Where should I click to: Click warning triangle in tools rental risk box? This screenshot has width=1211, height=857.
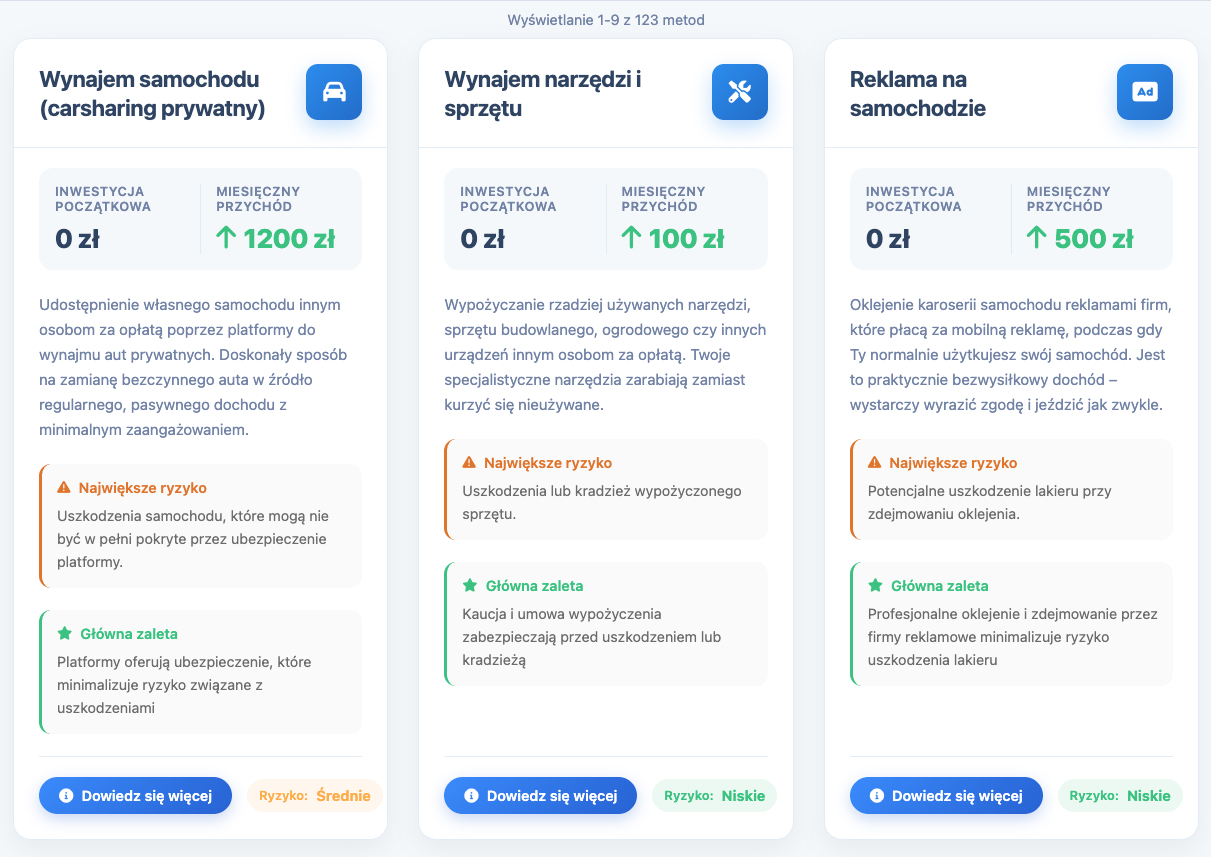pos(470,463)
